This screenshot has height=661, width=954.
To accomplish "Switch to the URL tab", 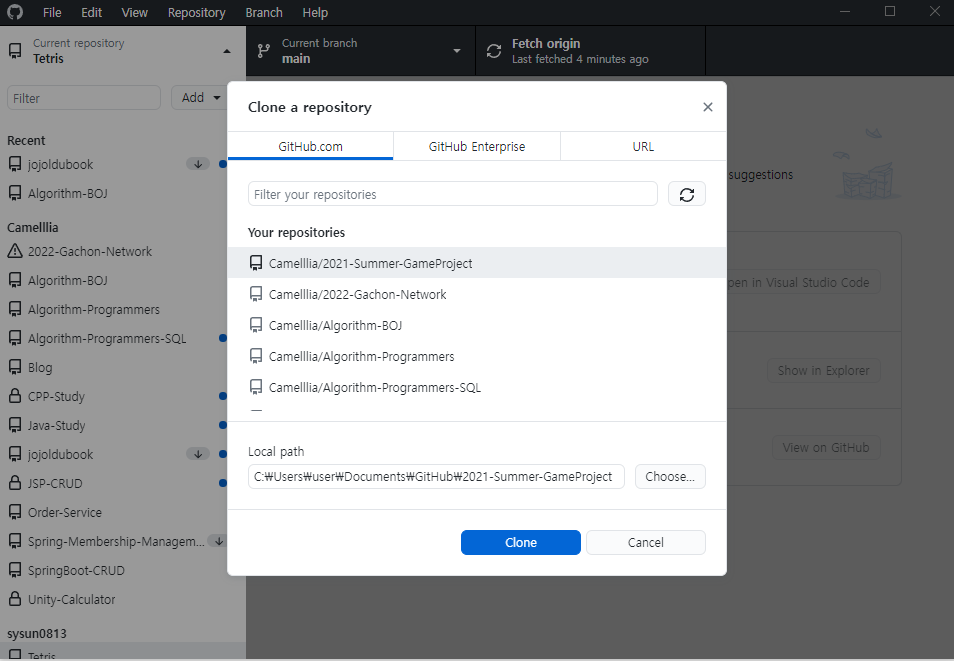I will 643,146.
